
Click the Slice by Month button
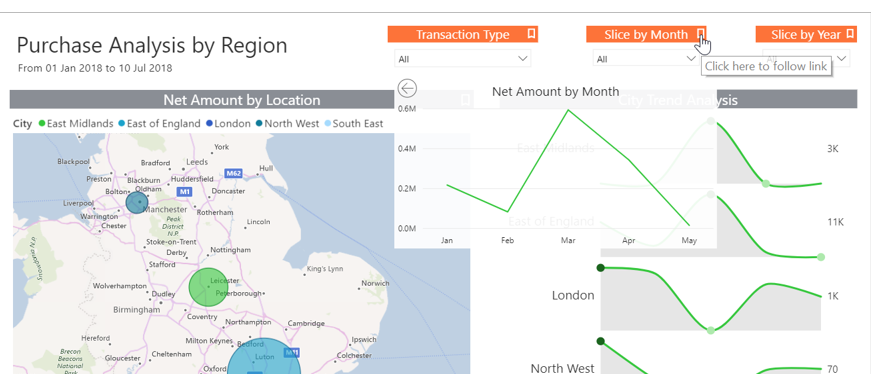tap(646, 34)
